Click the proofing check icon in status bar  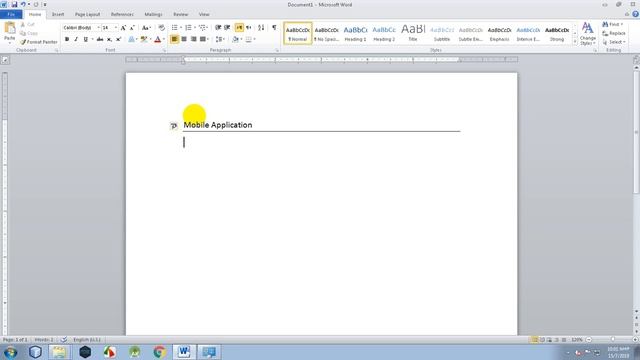coord(64,340)
